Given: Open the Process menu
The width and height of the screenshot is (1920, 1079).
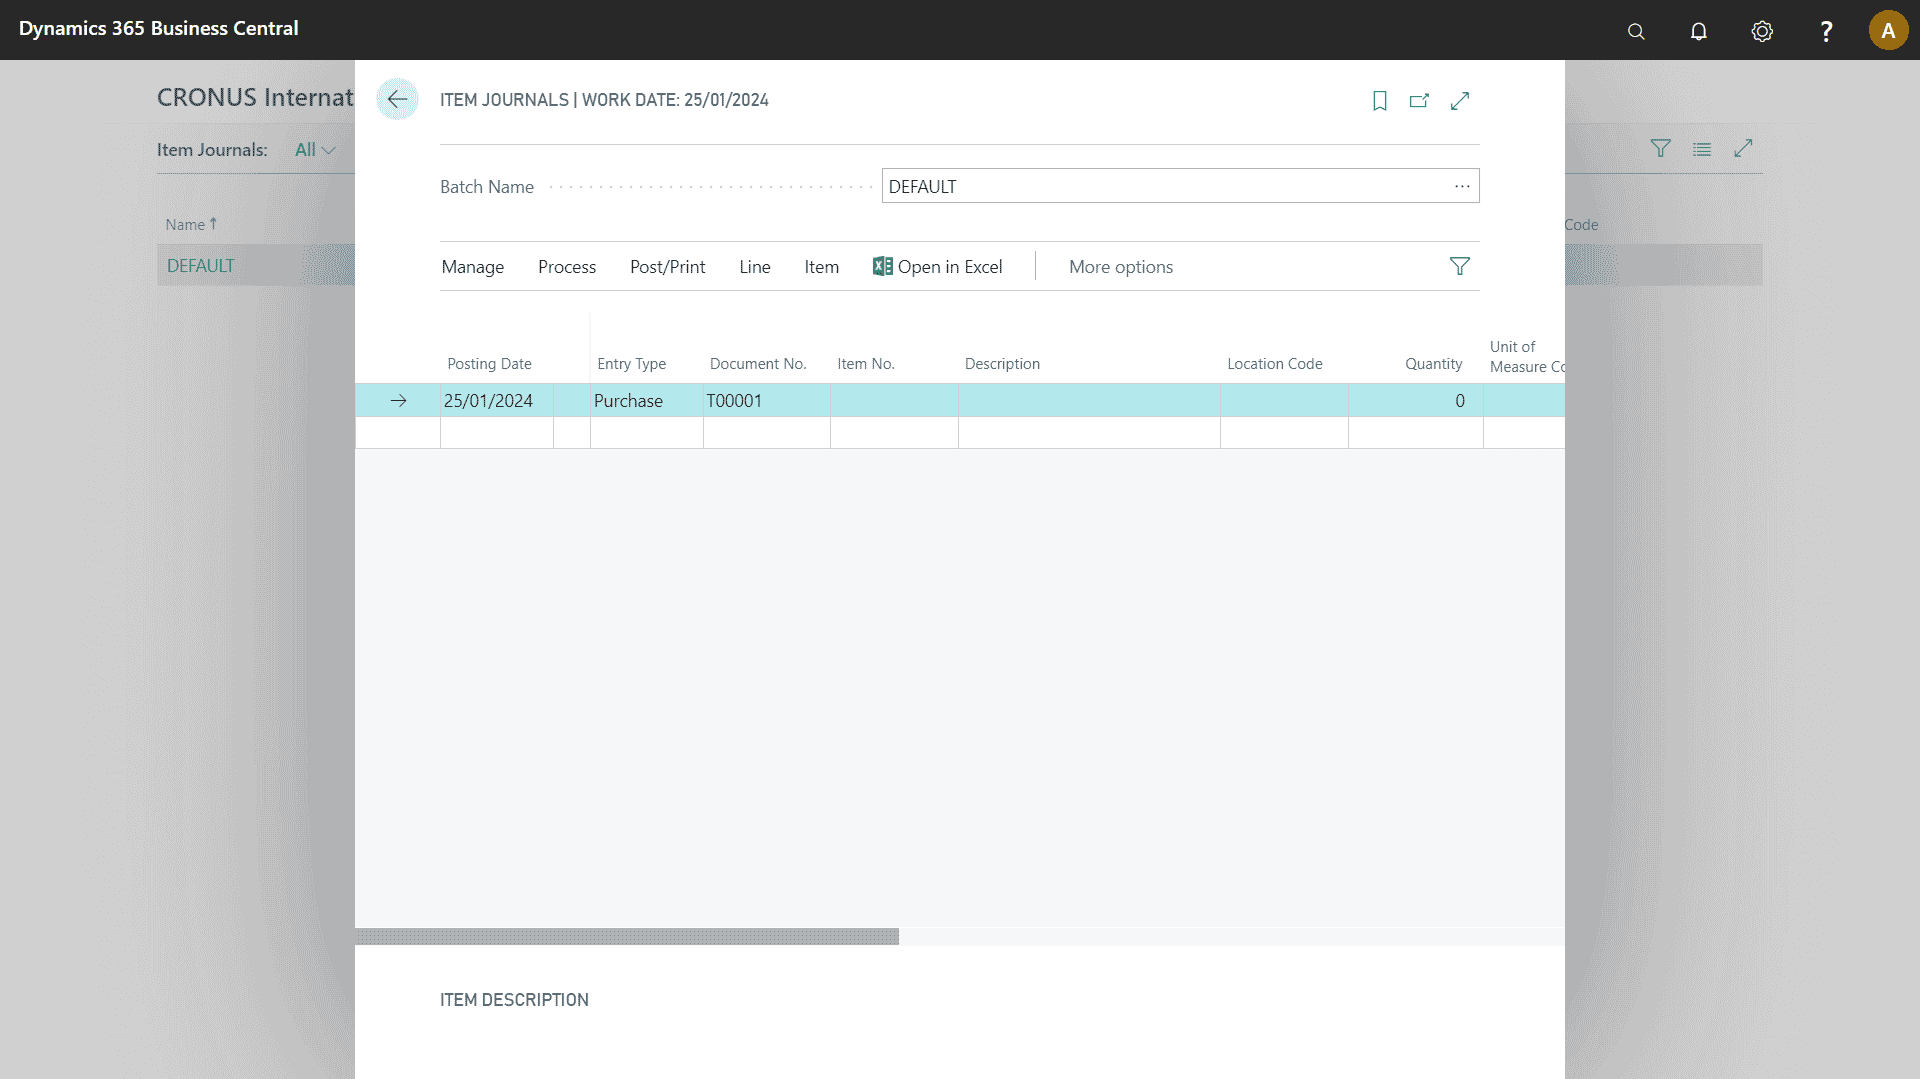Looking at the screenshot, I should pyautogui.click(x=566, y=267).
